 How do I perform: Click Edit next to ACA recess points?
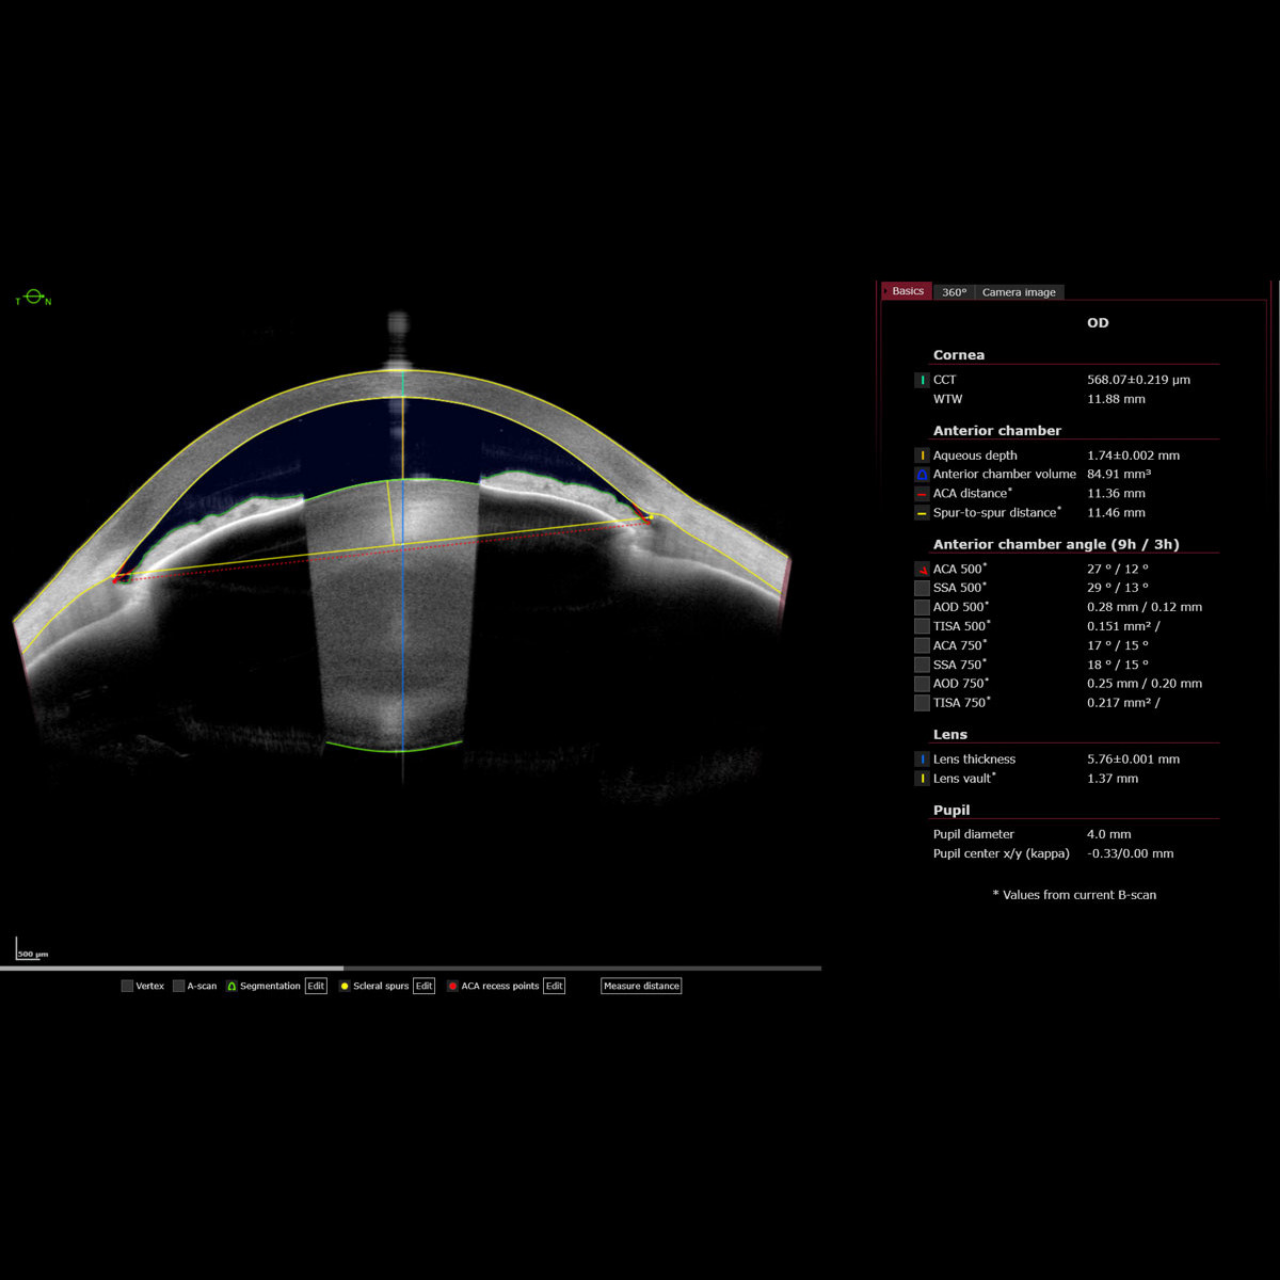554,986
